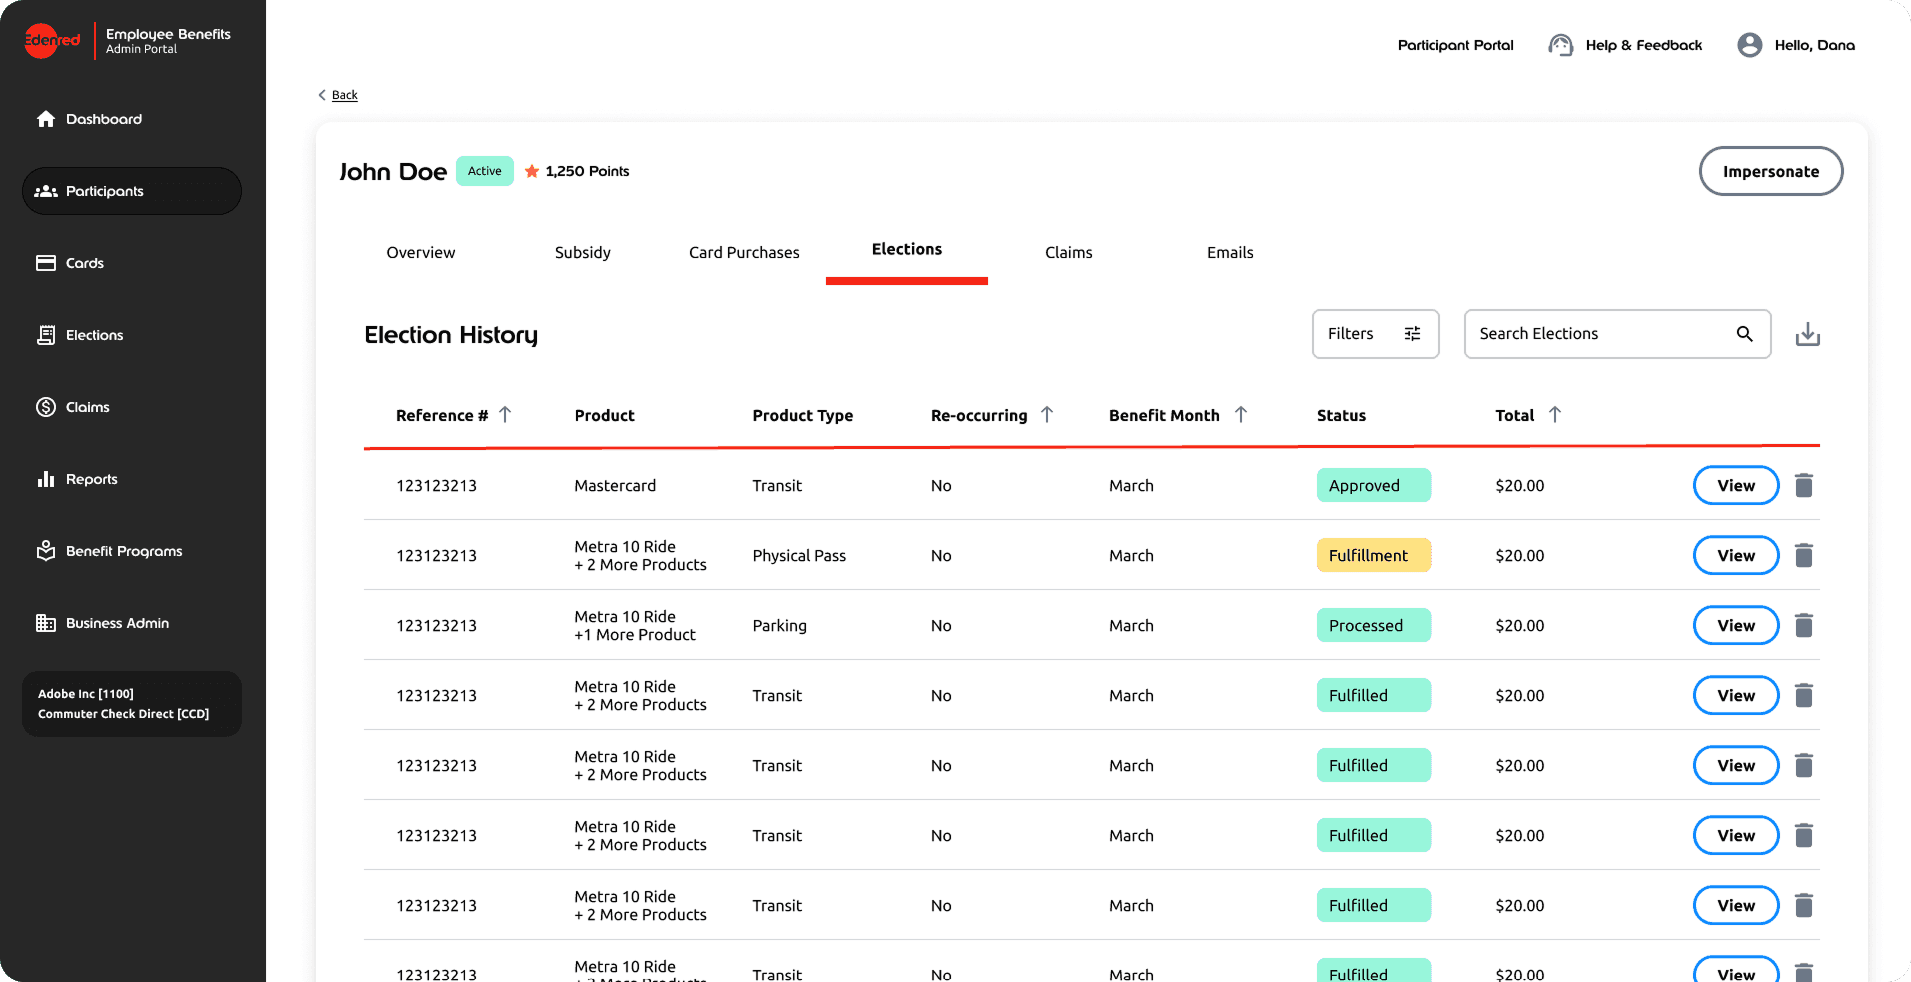
Task: Open Cards in the sidebar
Action: click(132, 263)
